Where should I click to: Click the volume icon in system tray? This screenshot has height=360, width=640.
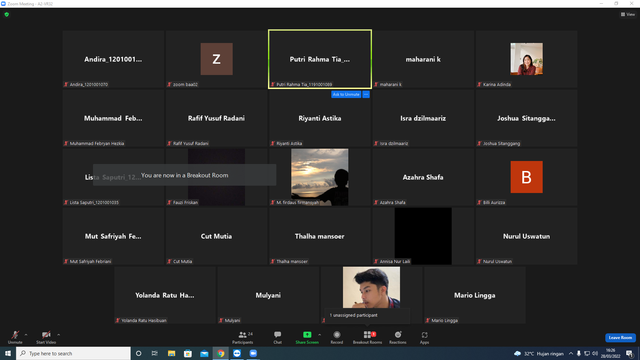pyautogui.click(x=595, y=353)
